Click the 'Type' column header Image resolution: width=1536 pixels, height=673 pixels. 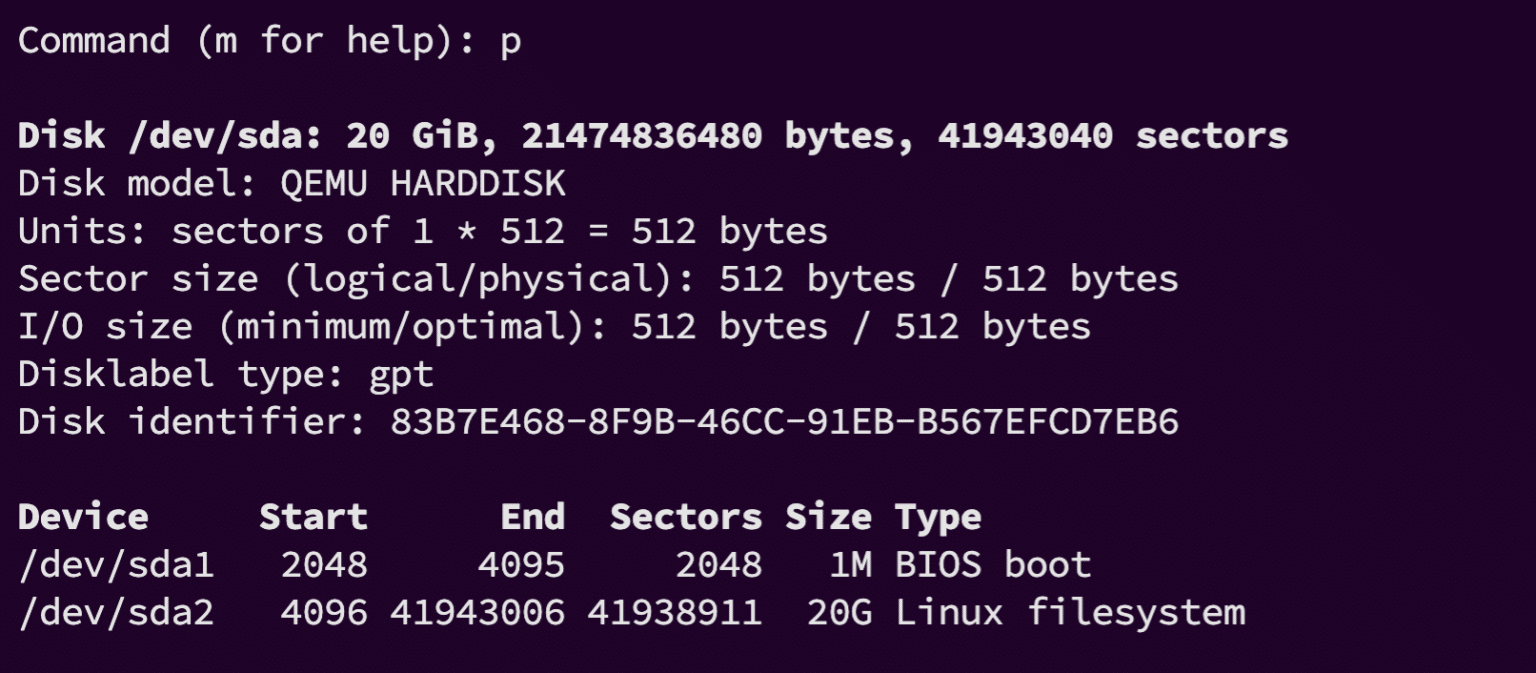[x=937, y=517]
